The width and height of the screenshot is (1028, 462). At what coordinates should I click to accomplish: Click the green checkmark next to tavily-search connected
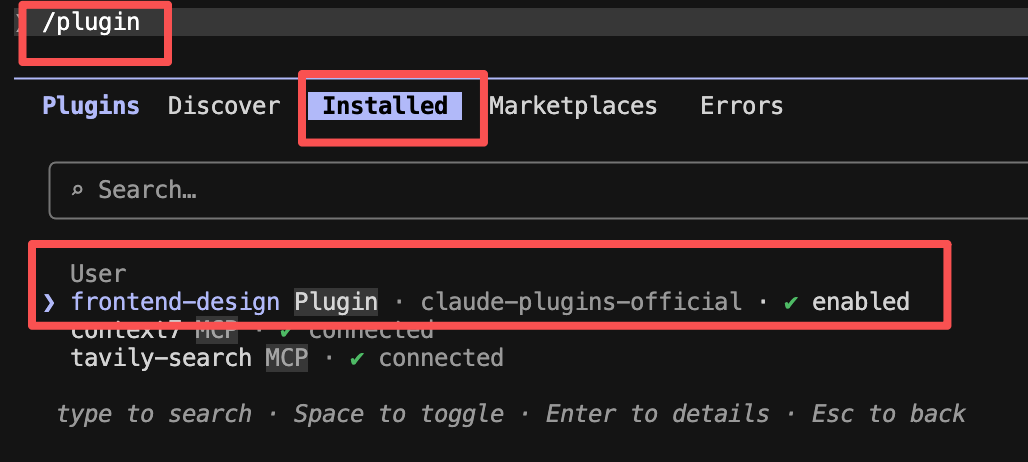point(357,358)
